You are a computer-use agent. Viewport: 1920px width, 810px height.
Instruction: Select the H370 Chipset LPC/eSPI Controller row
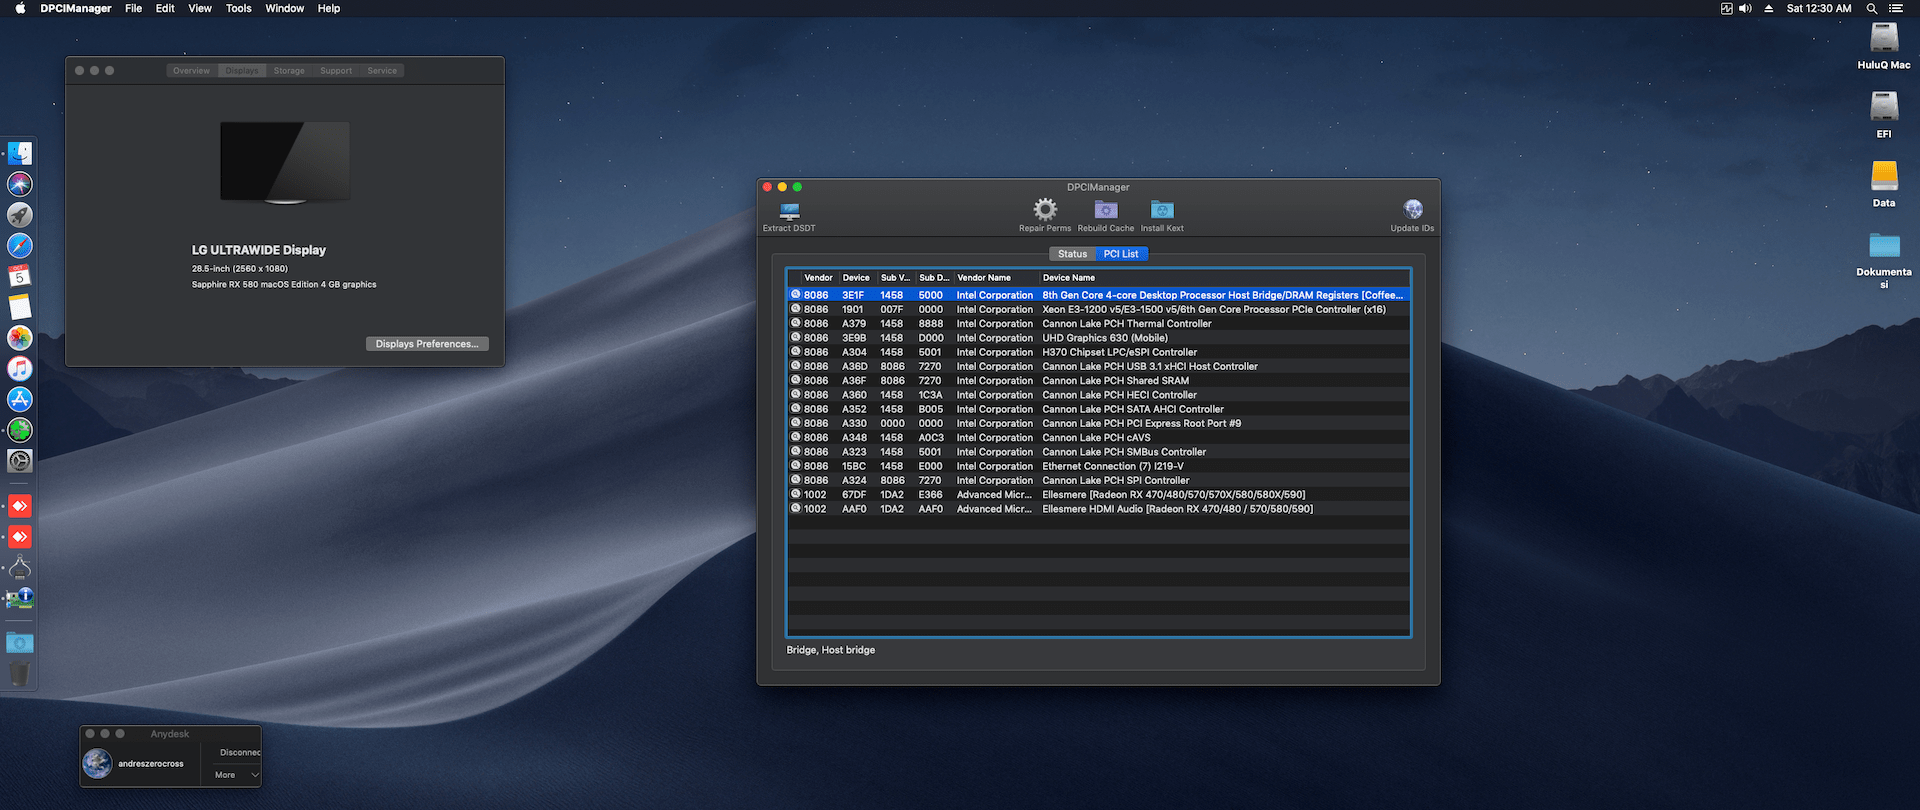(x=1098, y=352)
